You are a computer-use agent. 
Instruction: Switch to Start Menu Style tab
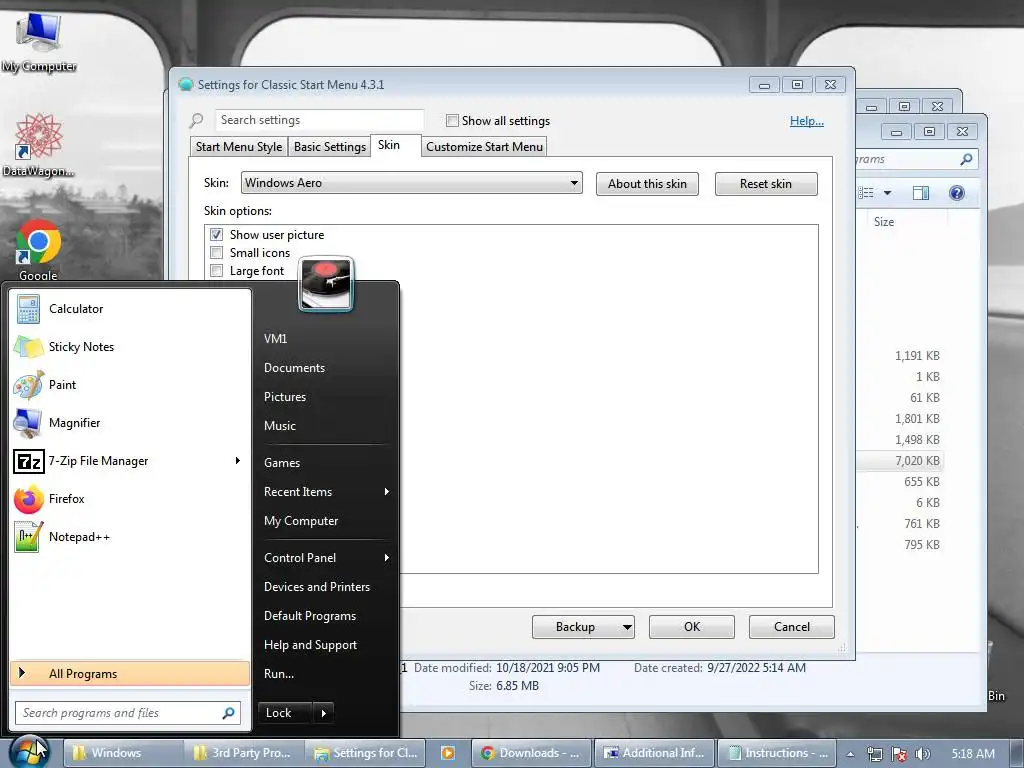[238, 147]
